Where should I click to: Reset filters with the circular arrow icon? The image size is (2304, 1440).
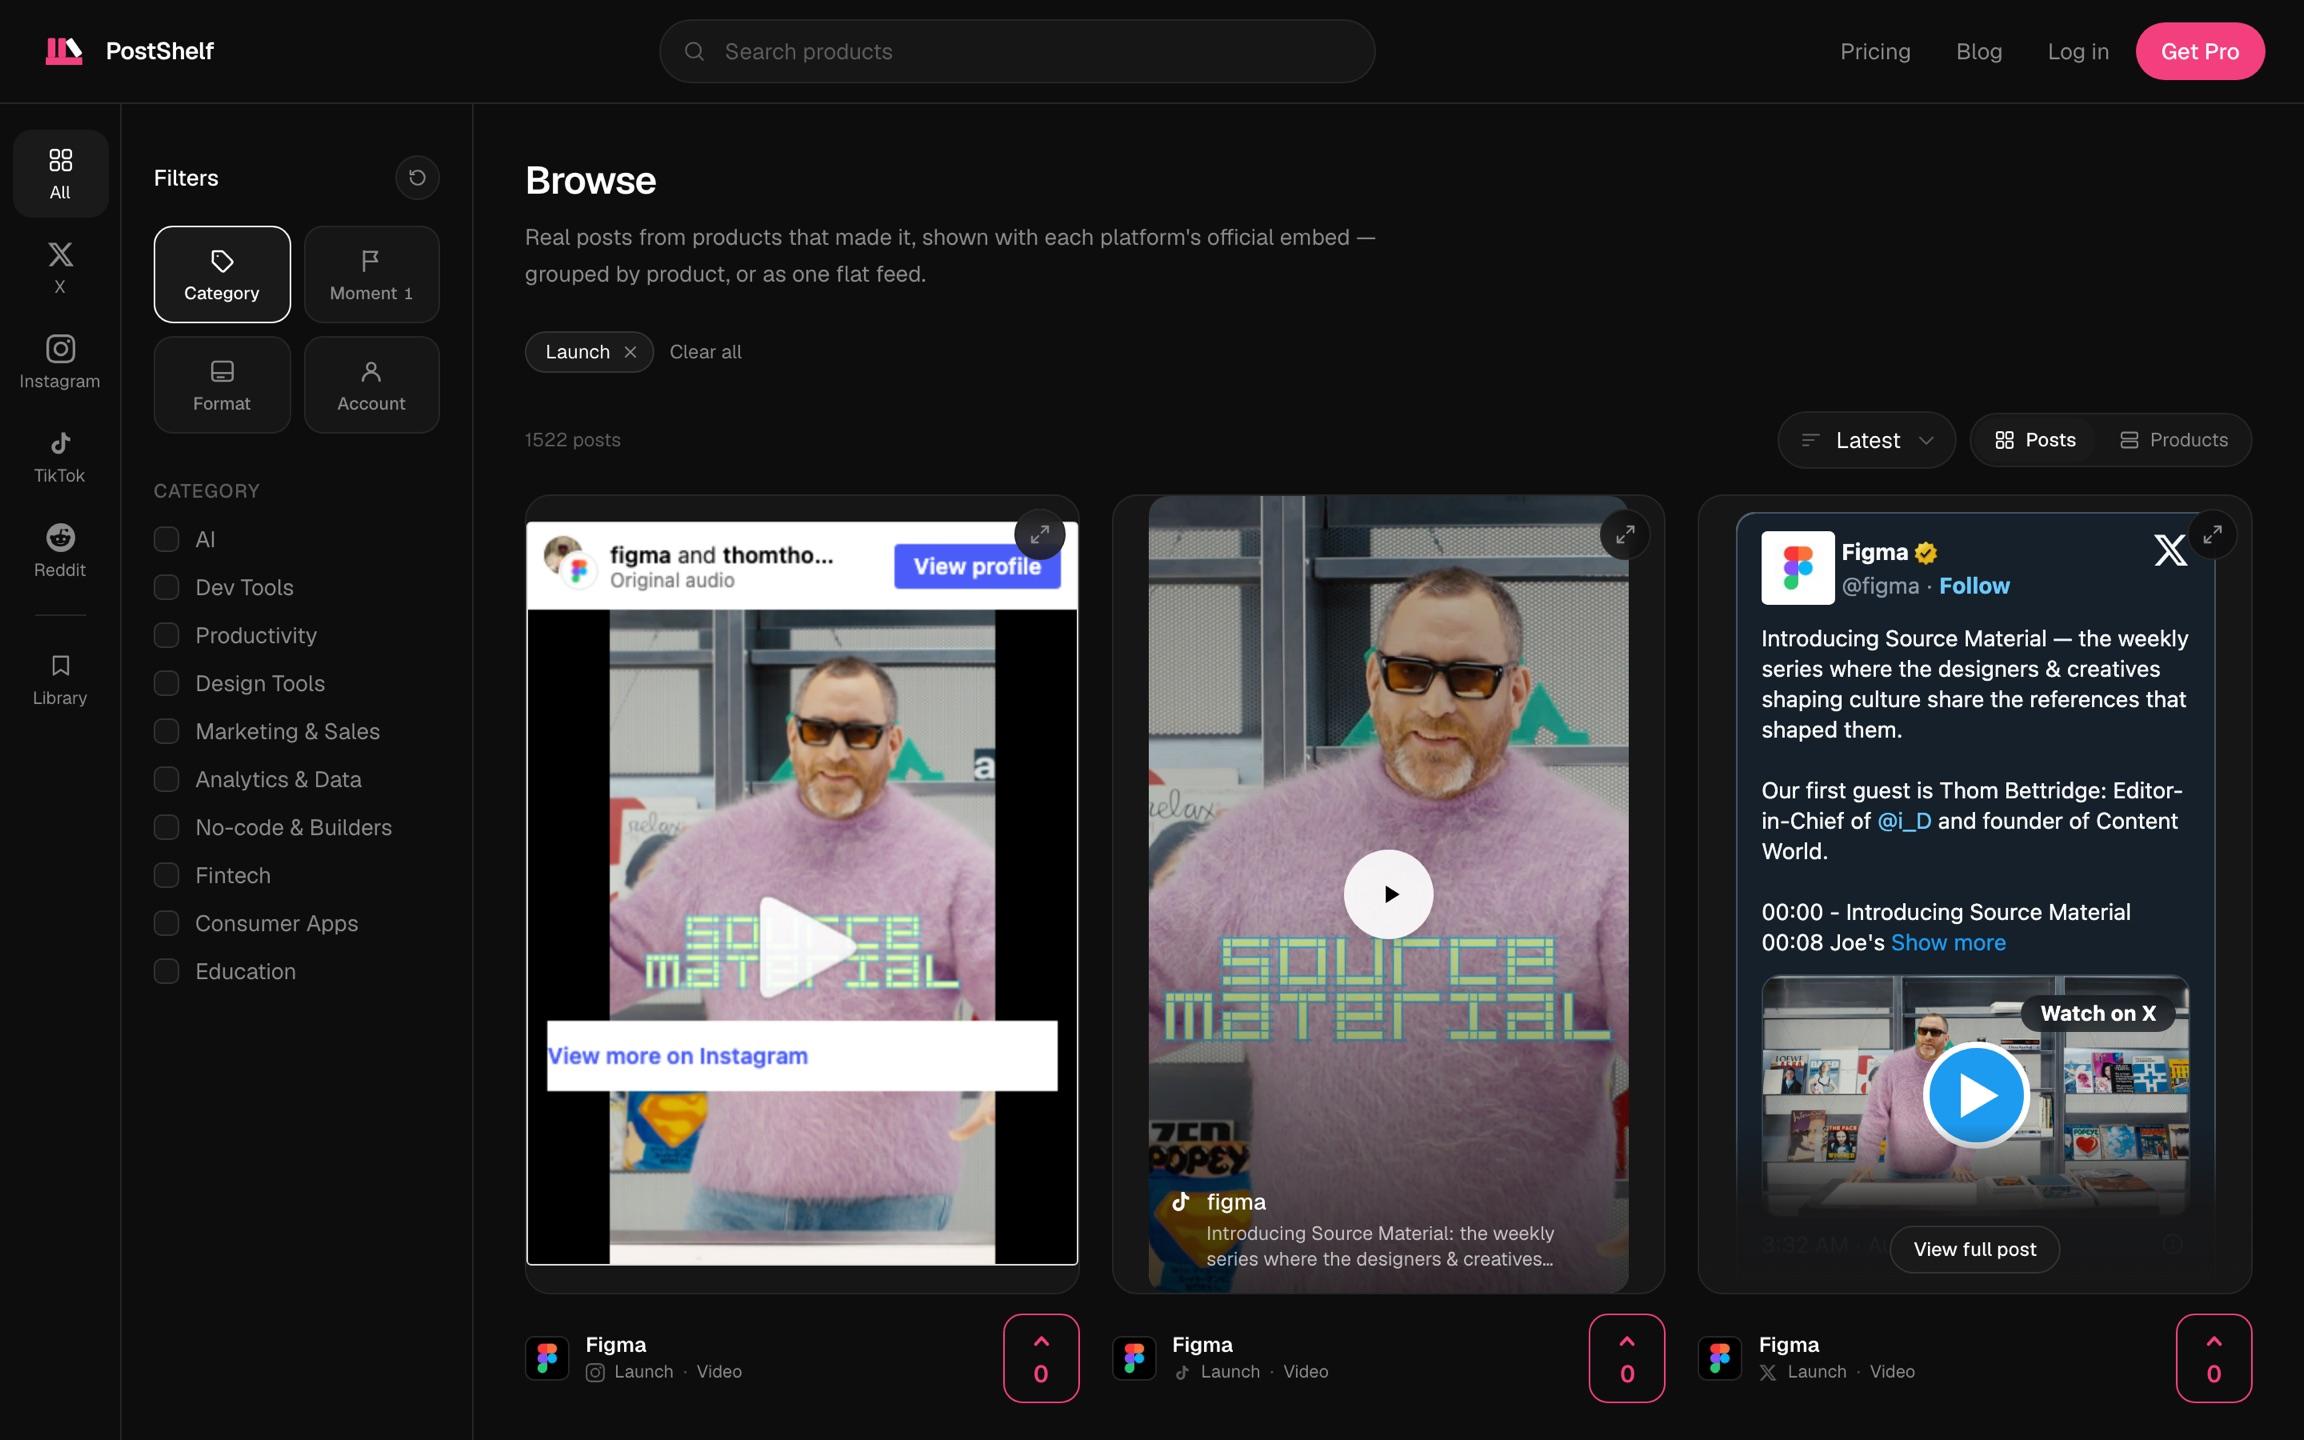pos(417,178)
